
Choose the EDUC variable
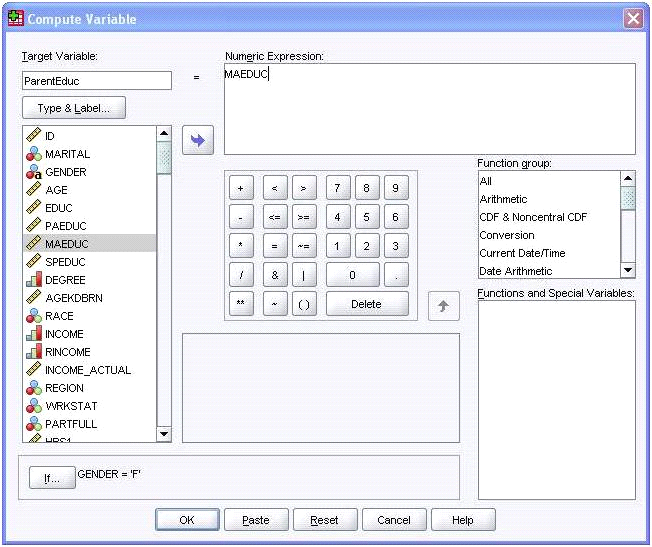click(89, 208)
